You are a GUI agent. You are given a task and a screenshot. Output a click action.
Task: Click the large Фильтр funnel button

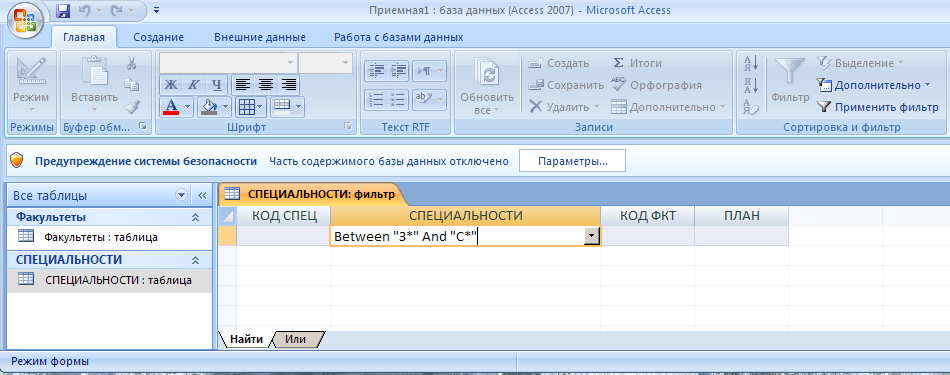click(790, 80)
